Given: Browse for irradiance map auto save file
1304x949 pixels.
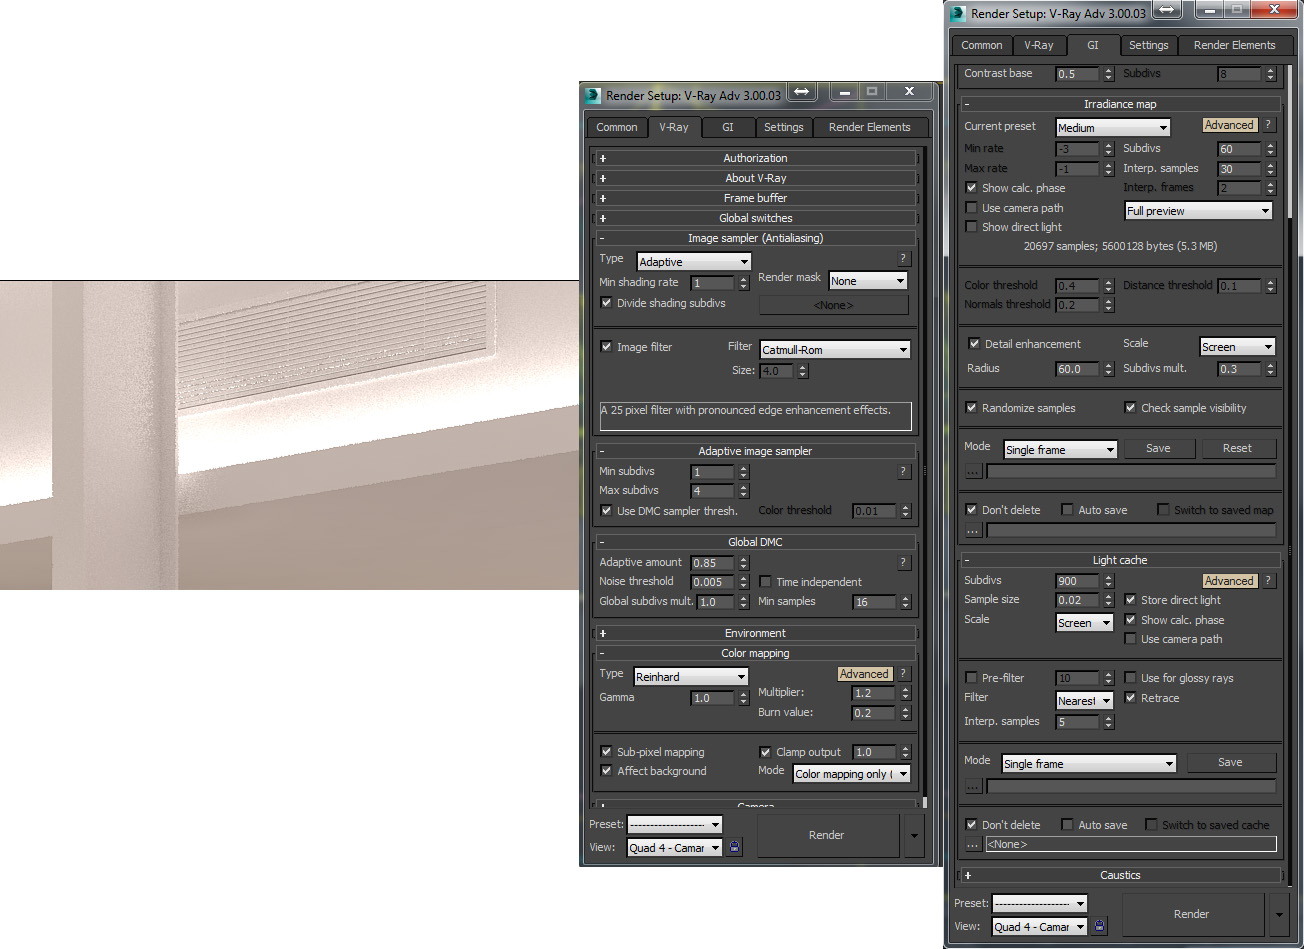Looking at the screenshot, I should click(x=973, y=531).
